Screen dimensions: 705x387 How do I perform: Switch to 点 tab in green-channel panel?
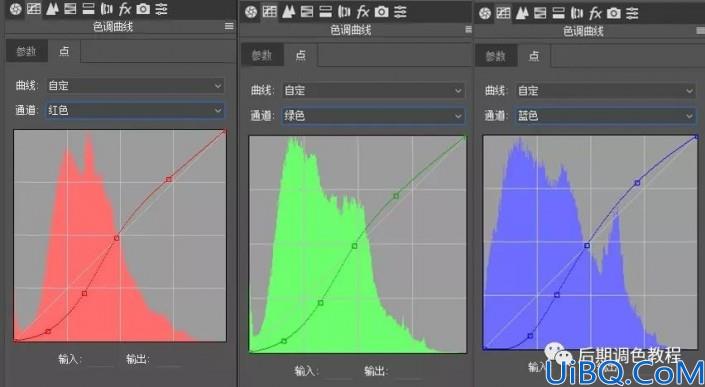(x=301, y=55)
